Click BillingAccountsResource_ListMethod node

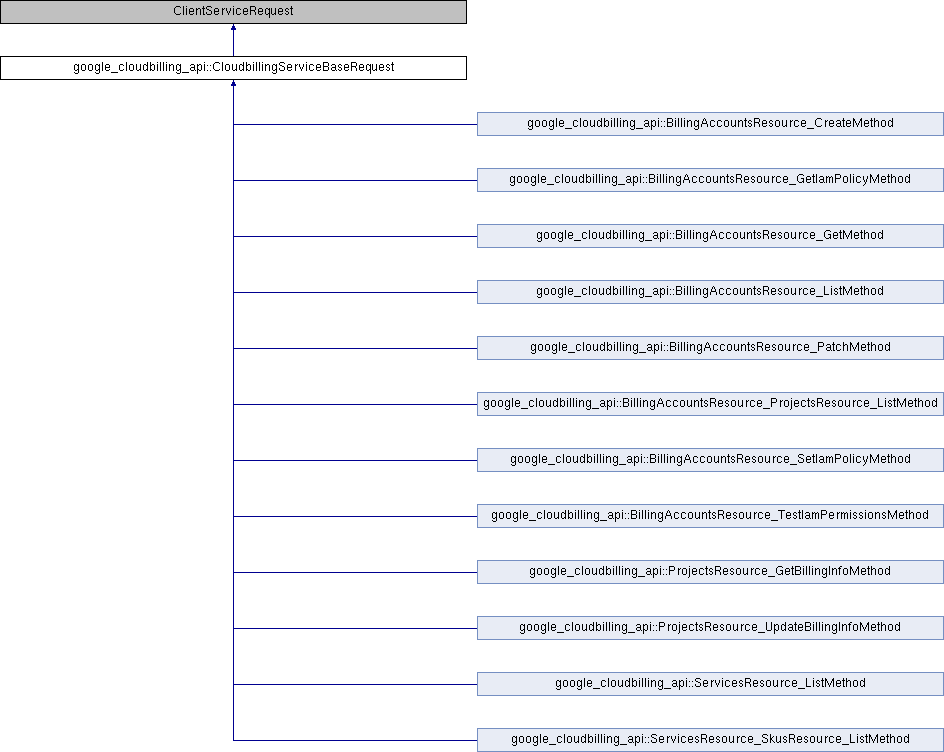710,291
